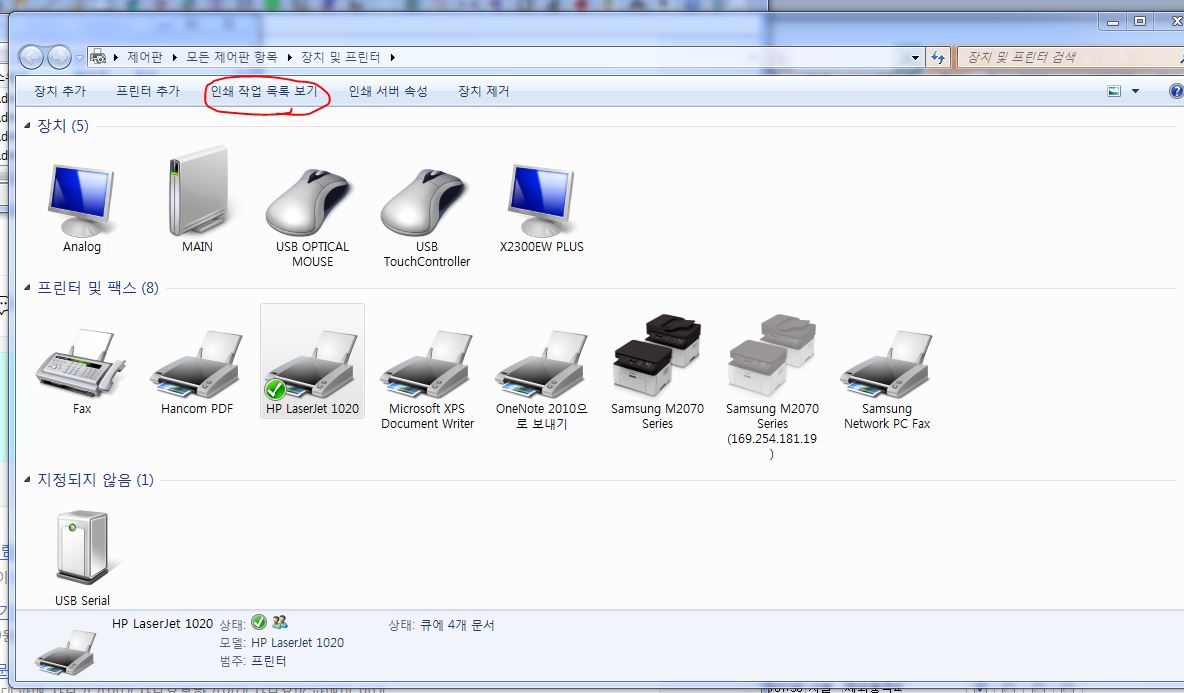Select the X2300EW PLUS monitor
1184x693 pixels.
[x=541, y=201]
